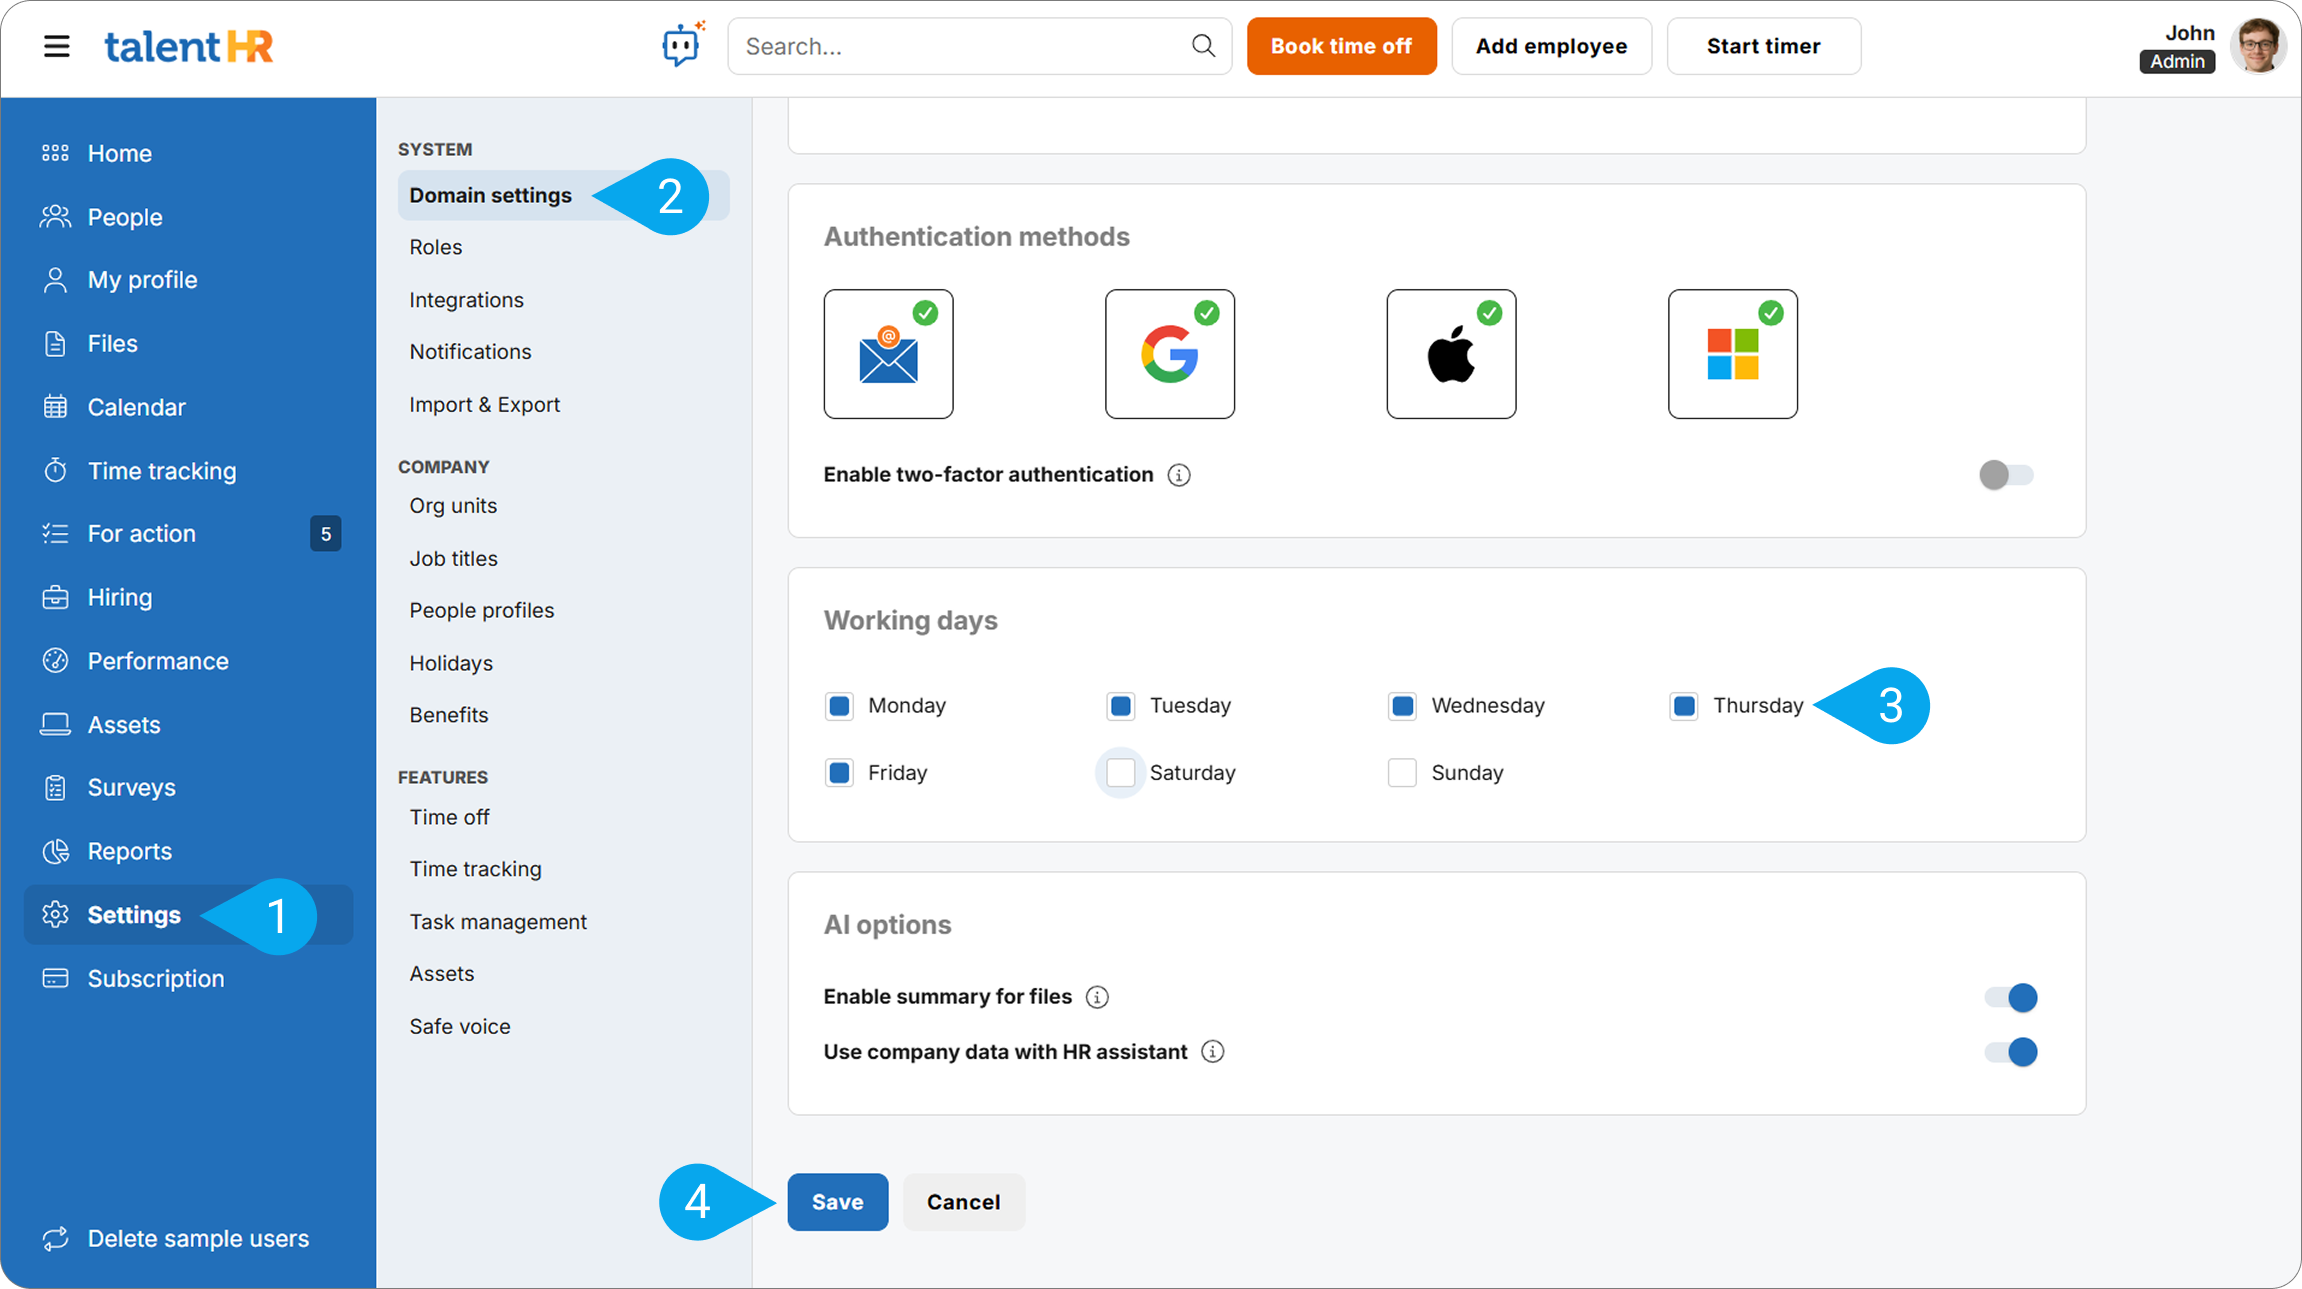
Task: Select Google authentication method icon
Action: pyautogui.click(x=1169, y=354)
